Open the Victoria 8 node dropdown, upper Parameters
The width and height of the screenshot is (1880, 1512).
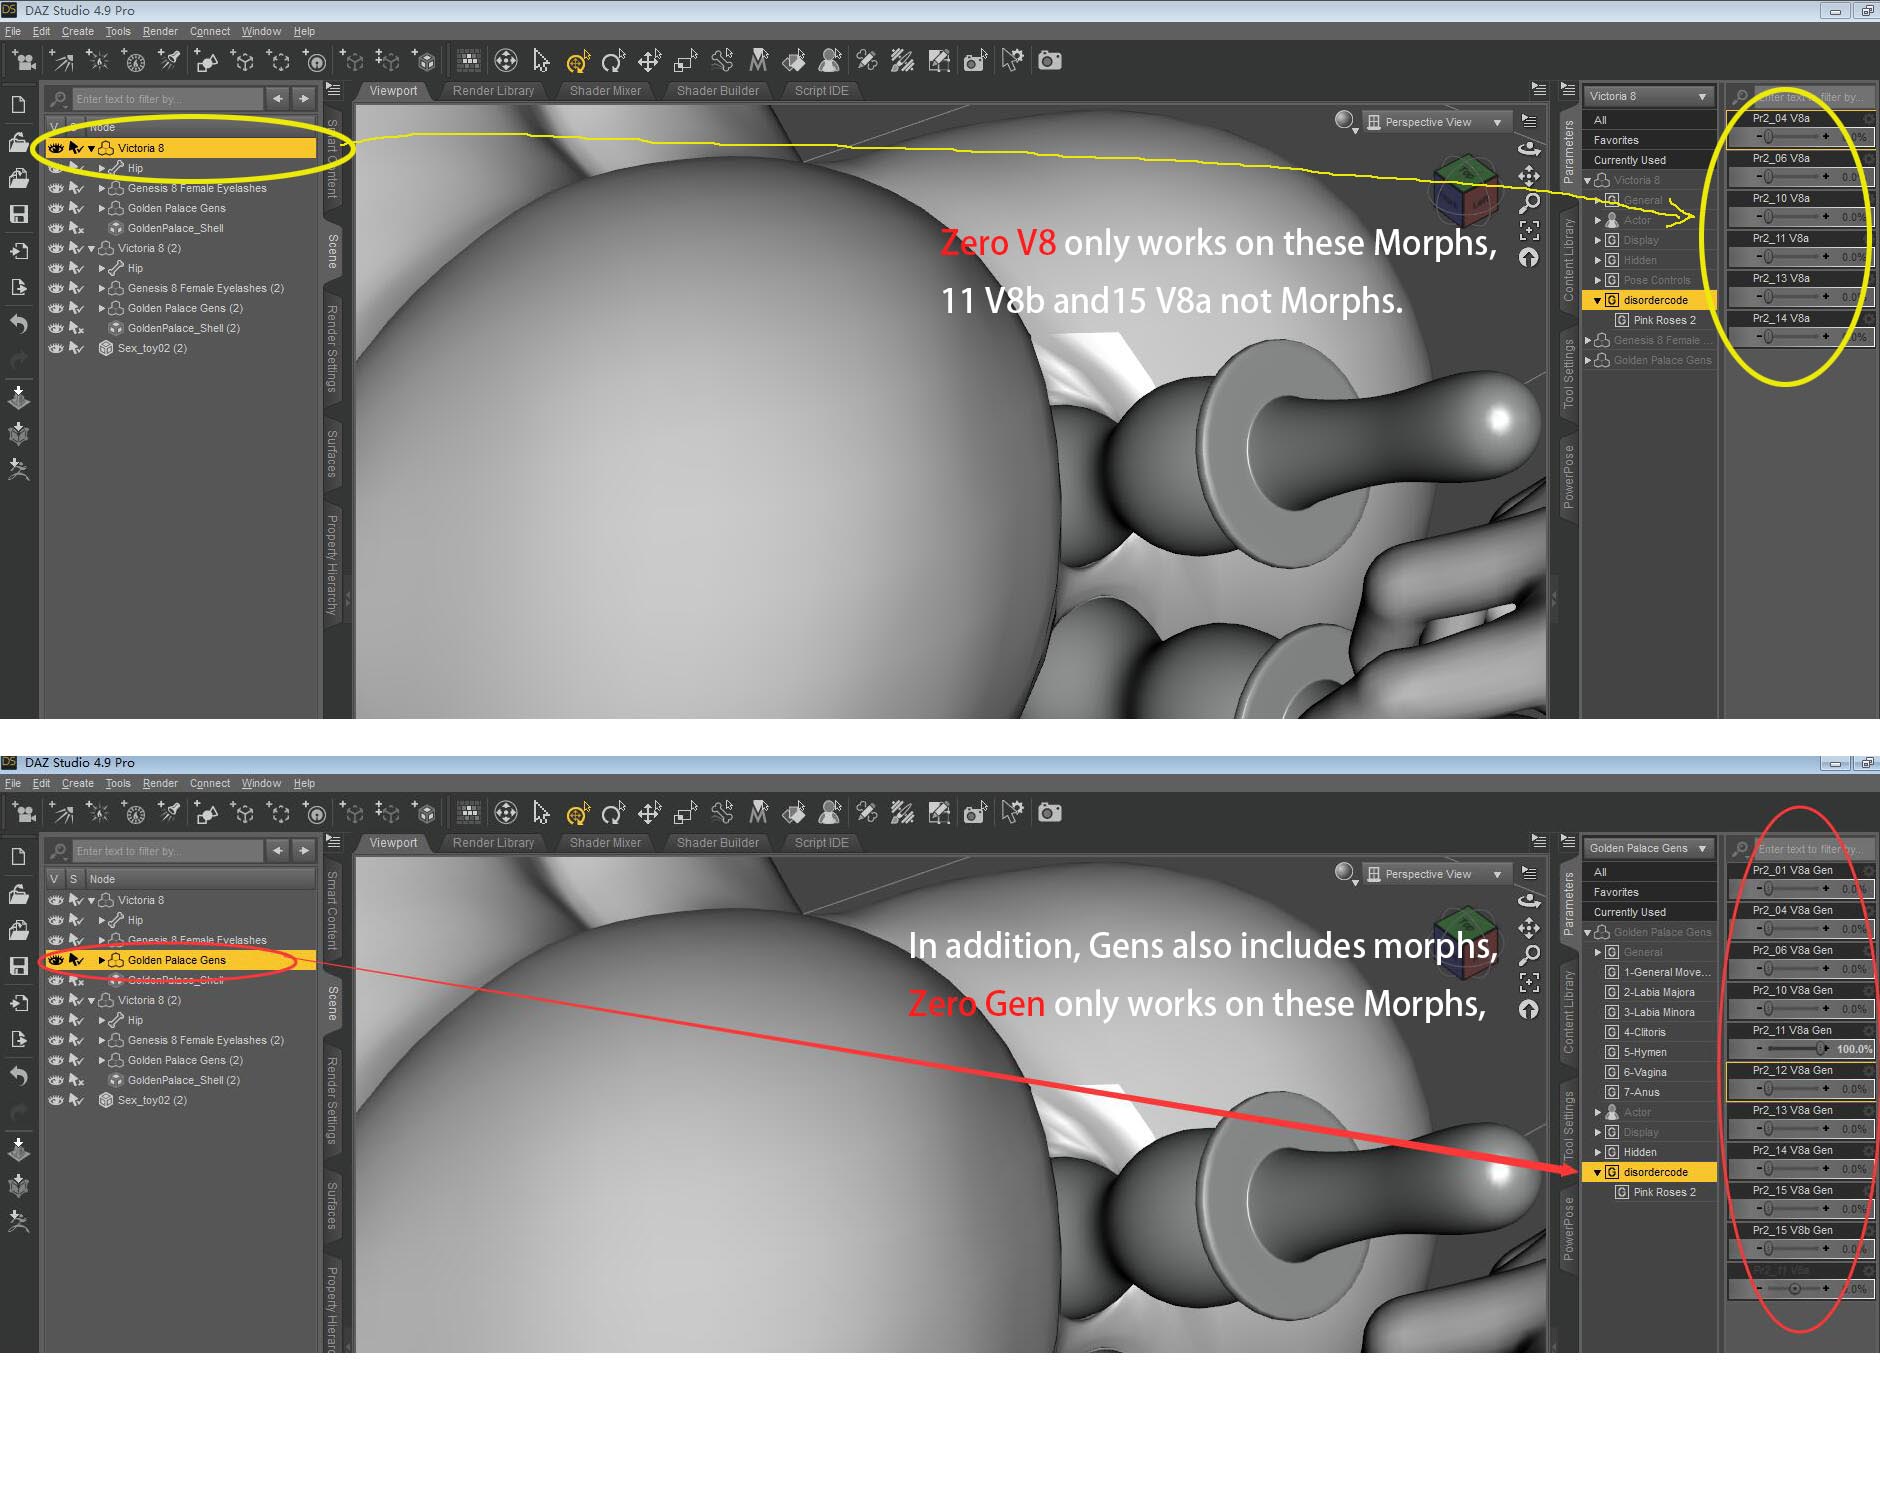point(1649,96)
